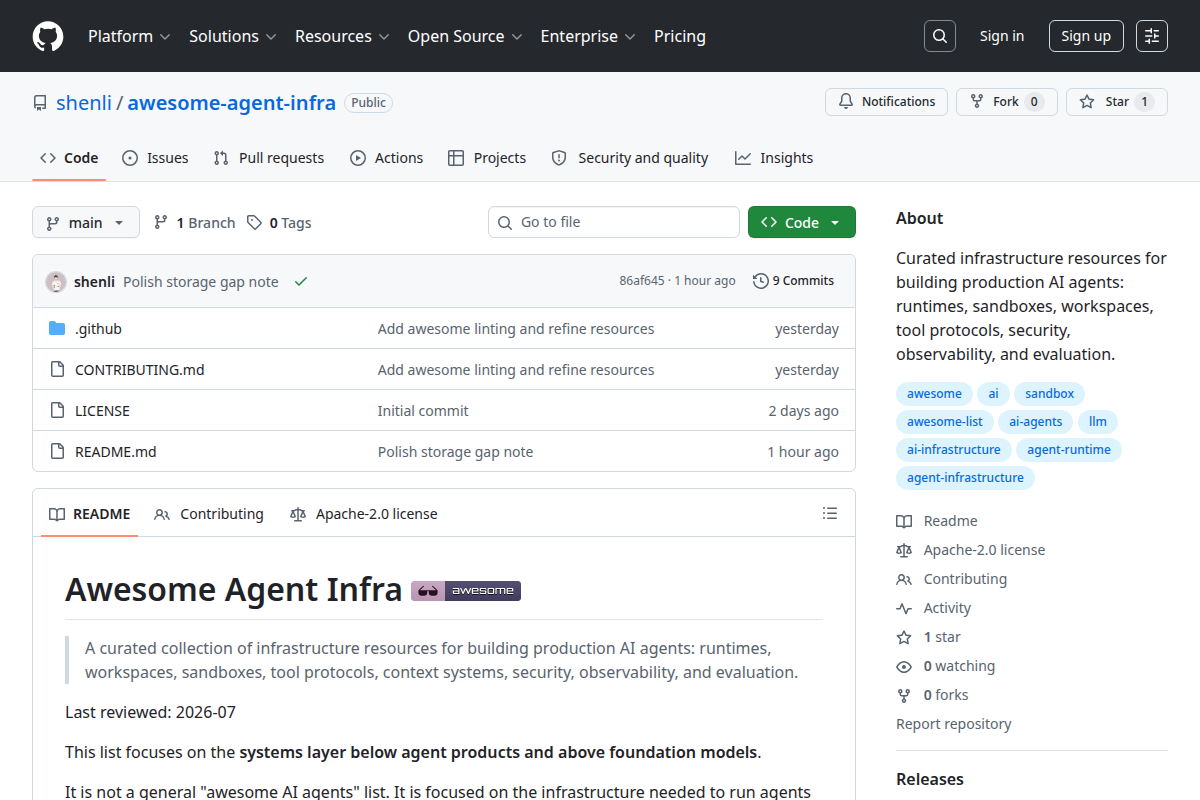Open the green Code dropdown button

pos(802,222)
